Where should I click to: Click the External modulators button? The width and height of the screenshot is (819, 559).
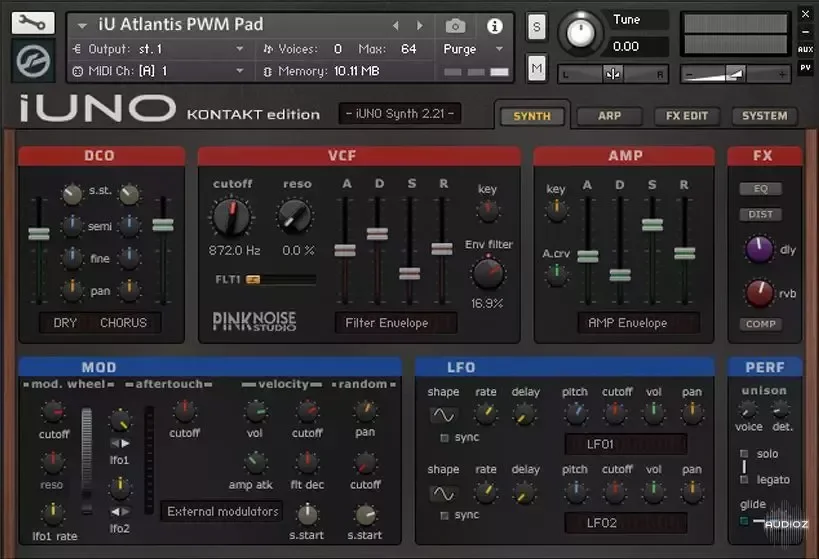[223, 511]
